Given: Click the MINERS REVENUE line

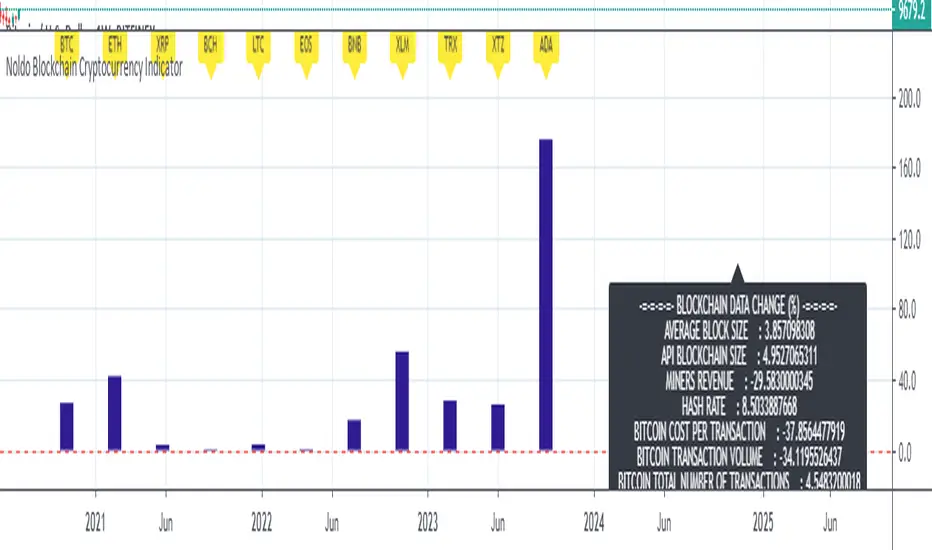Looking at the screenshot, I should (x=739, y=381).
